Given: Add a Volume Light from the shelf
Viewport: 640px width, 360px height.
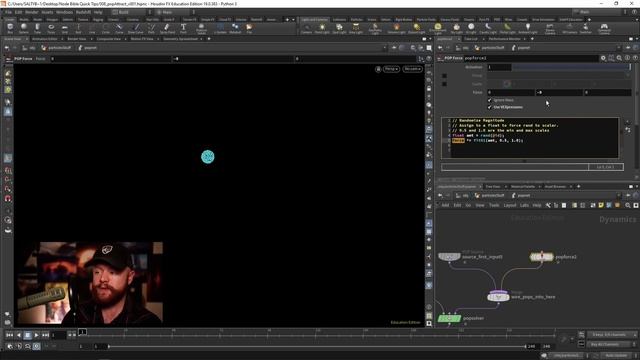Looking at the screenshot, I should tap(396, 28).
